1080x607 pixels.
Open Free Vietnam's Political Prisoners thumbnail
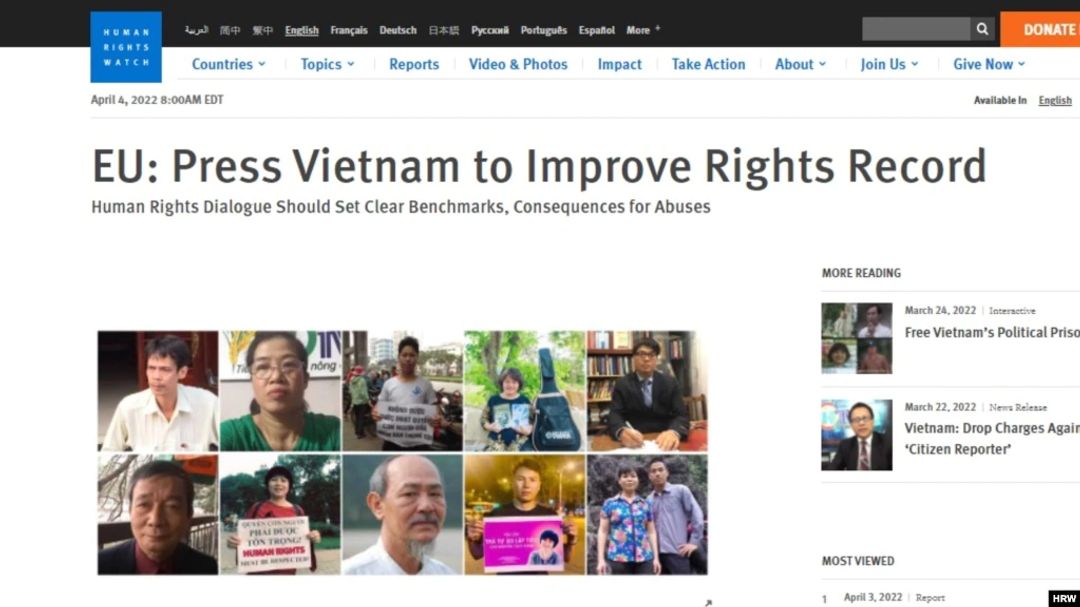tap(856, 338)
